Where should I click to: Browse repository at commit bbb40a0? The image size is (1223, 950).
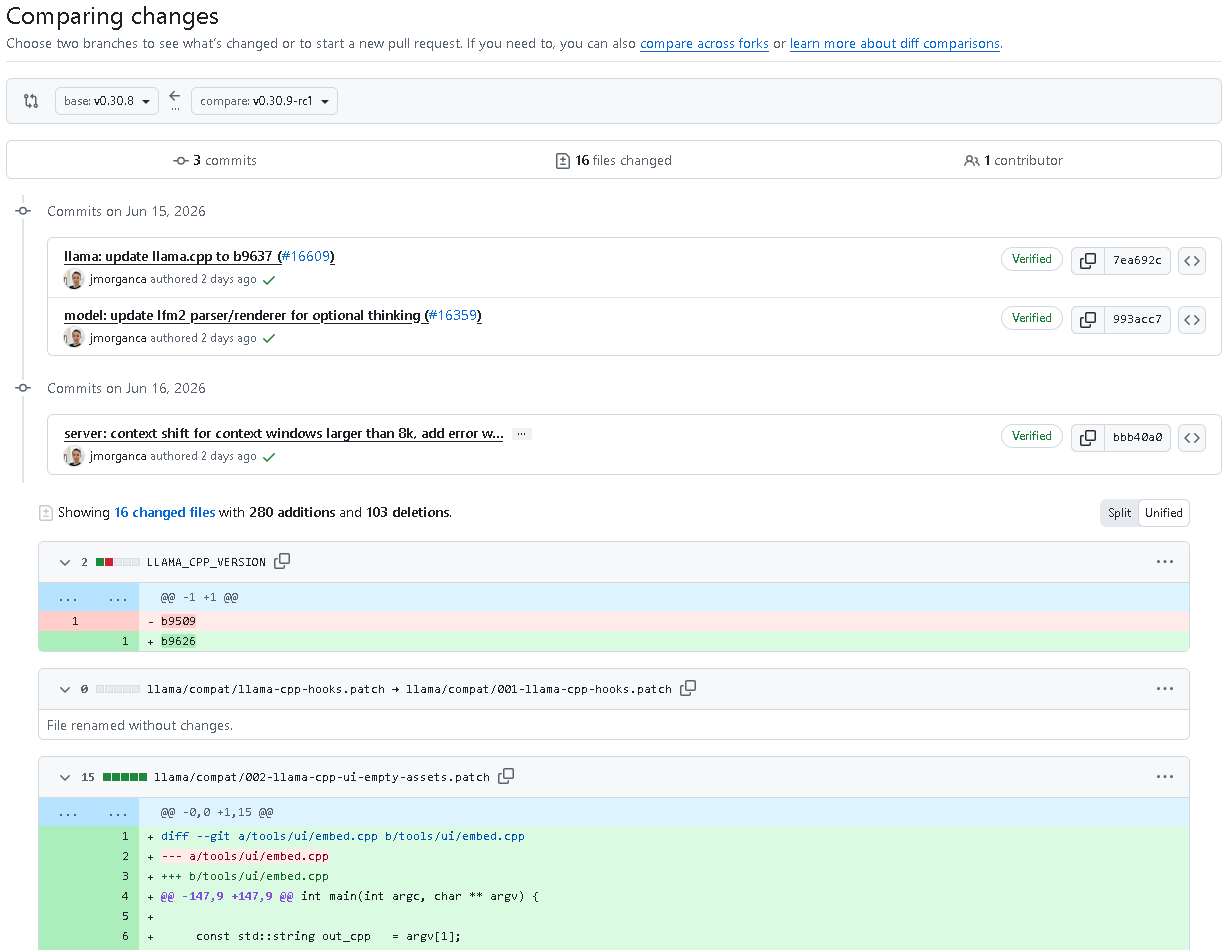[x=1191, y=437]
